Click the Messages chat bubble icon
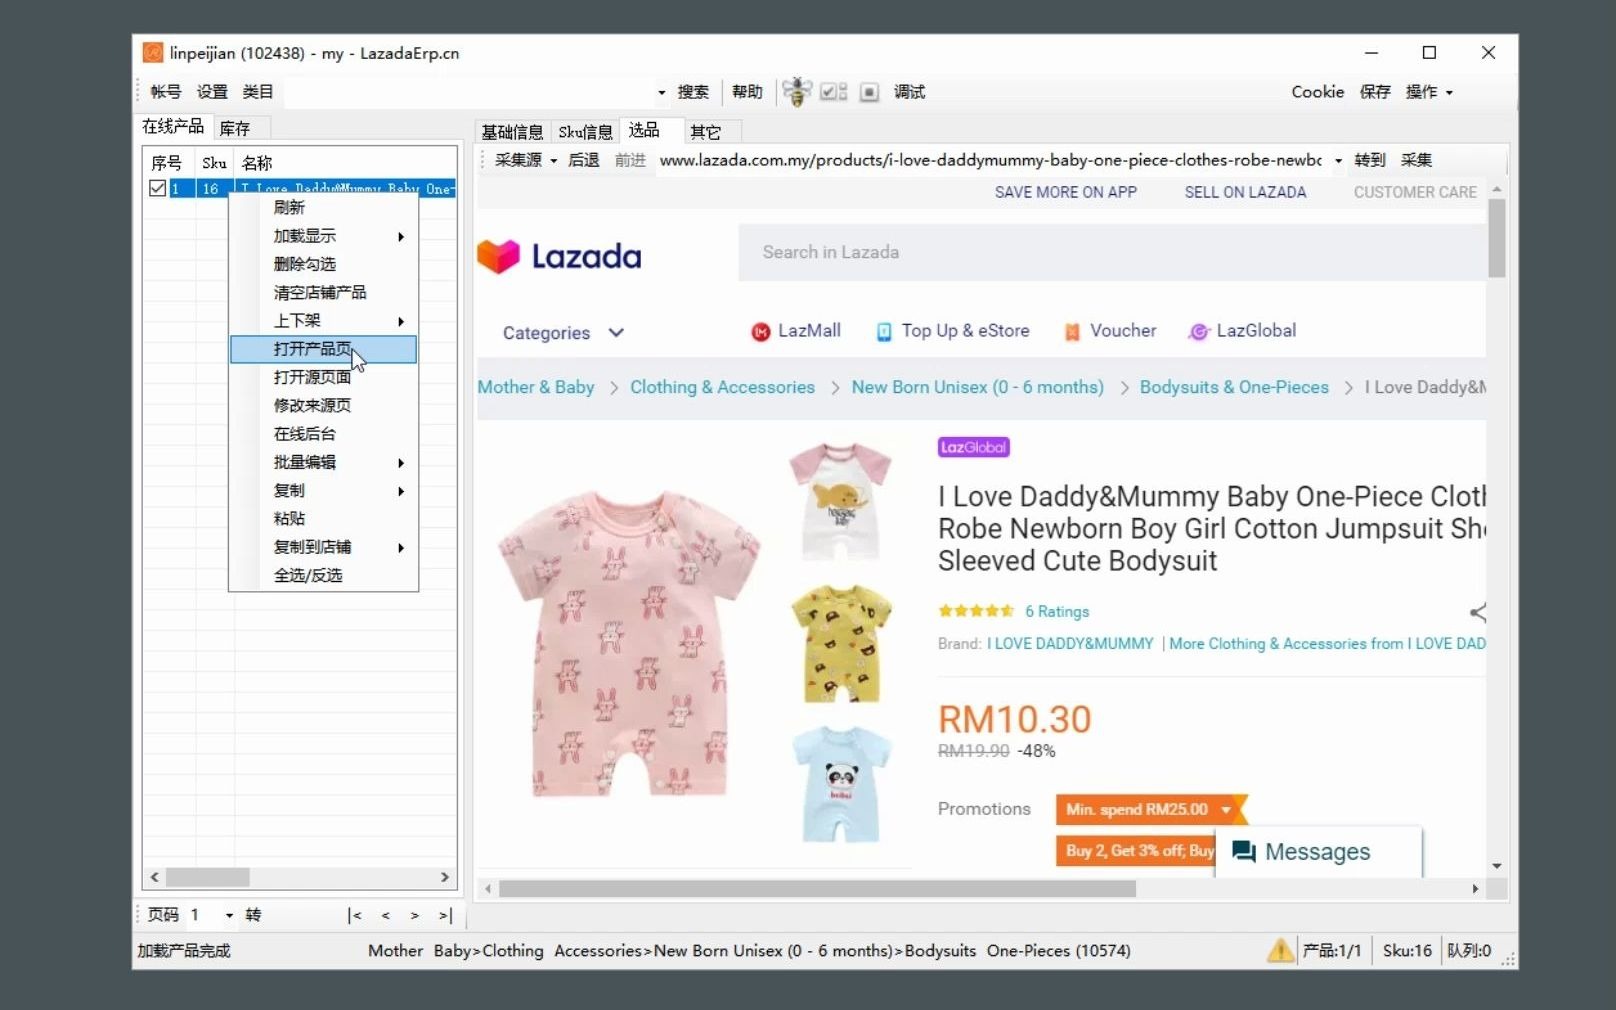1616x1010 pixels. point(1243,851)
